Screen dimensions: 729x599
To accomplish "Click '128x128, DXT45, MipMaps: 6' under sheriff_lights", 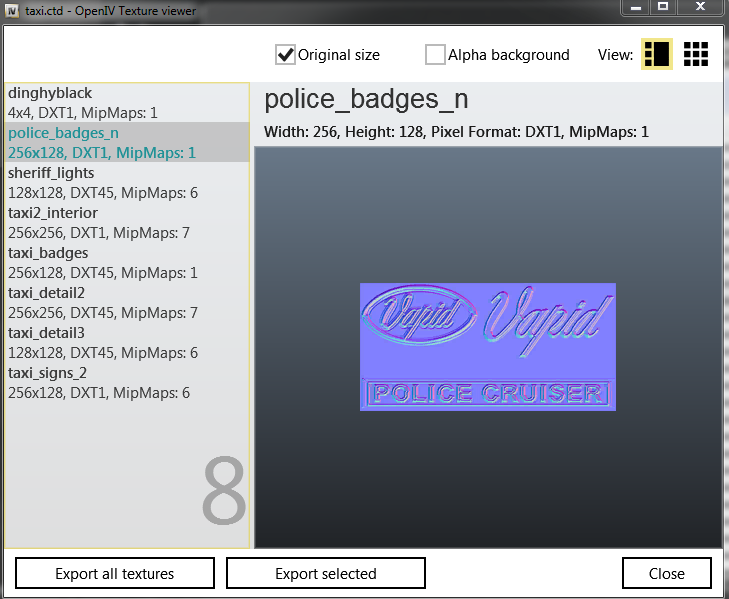I will (x=103, y=193).
